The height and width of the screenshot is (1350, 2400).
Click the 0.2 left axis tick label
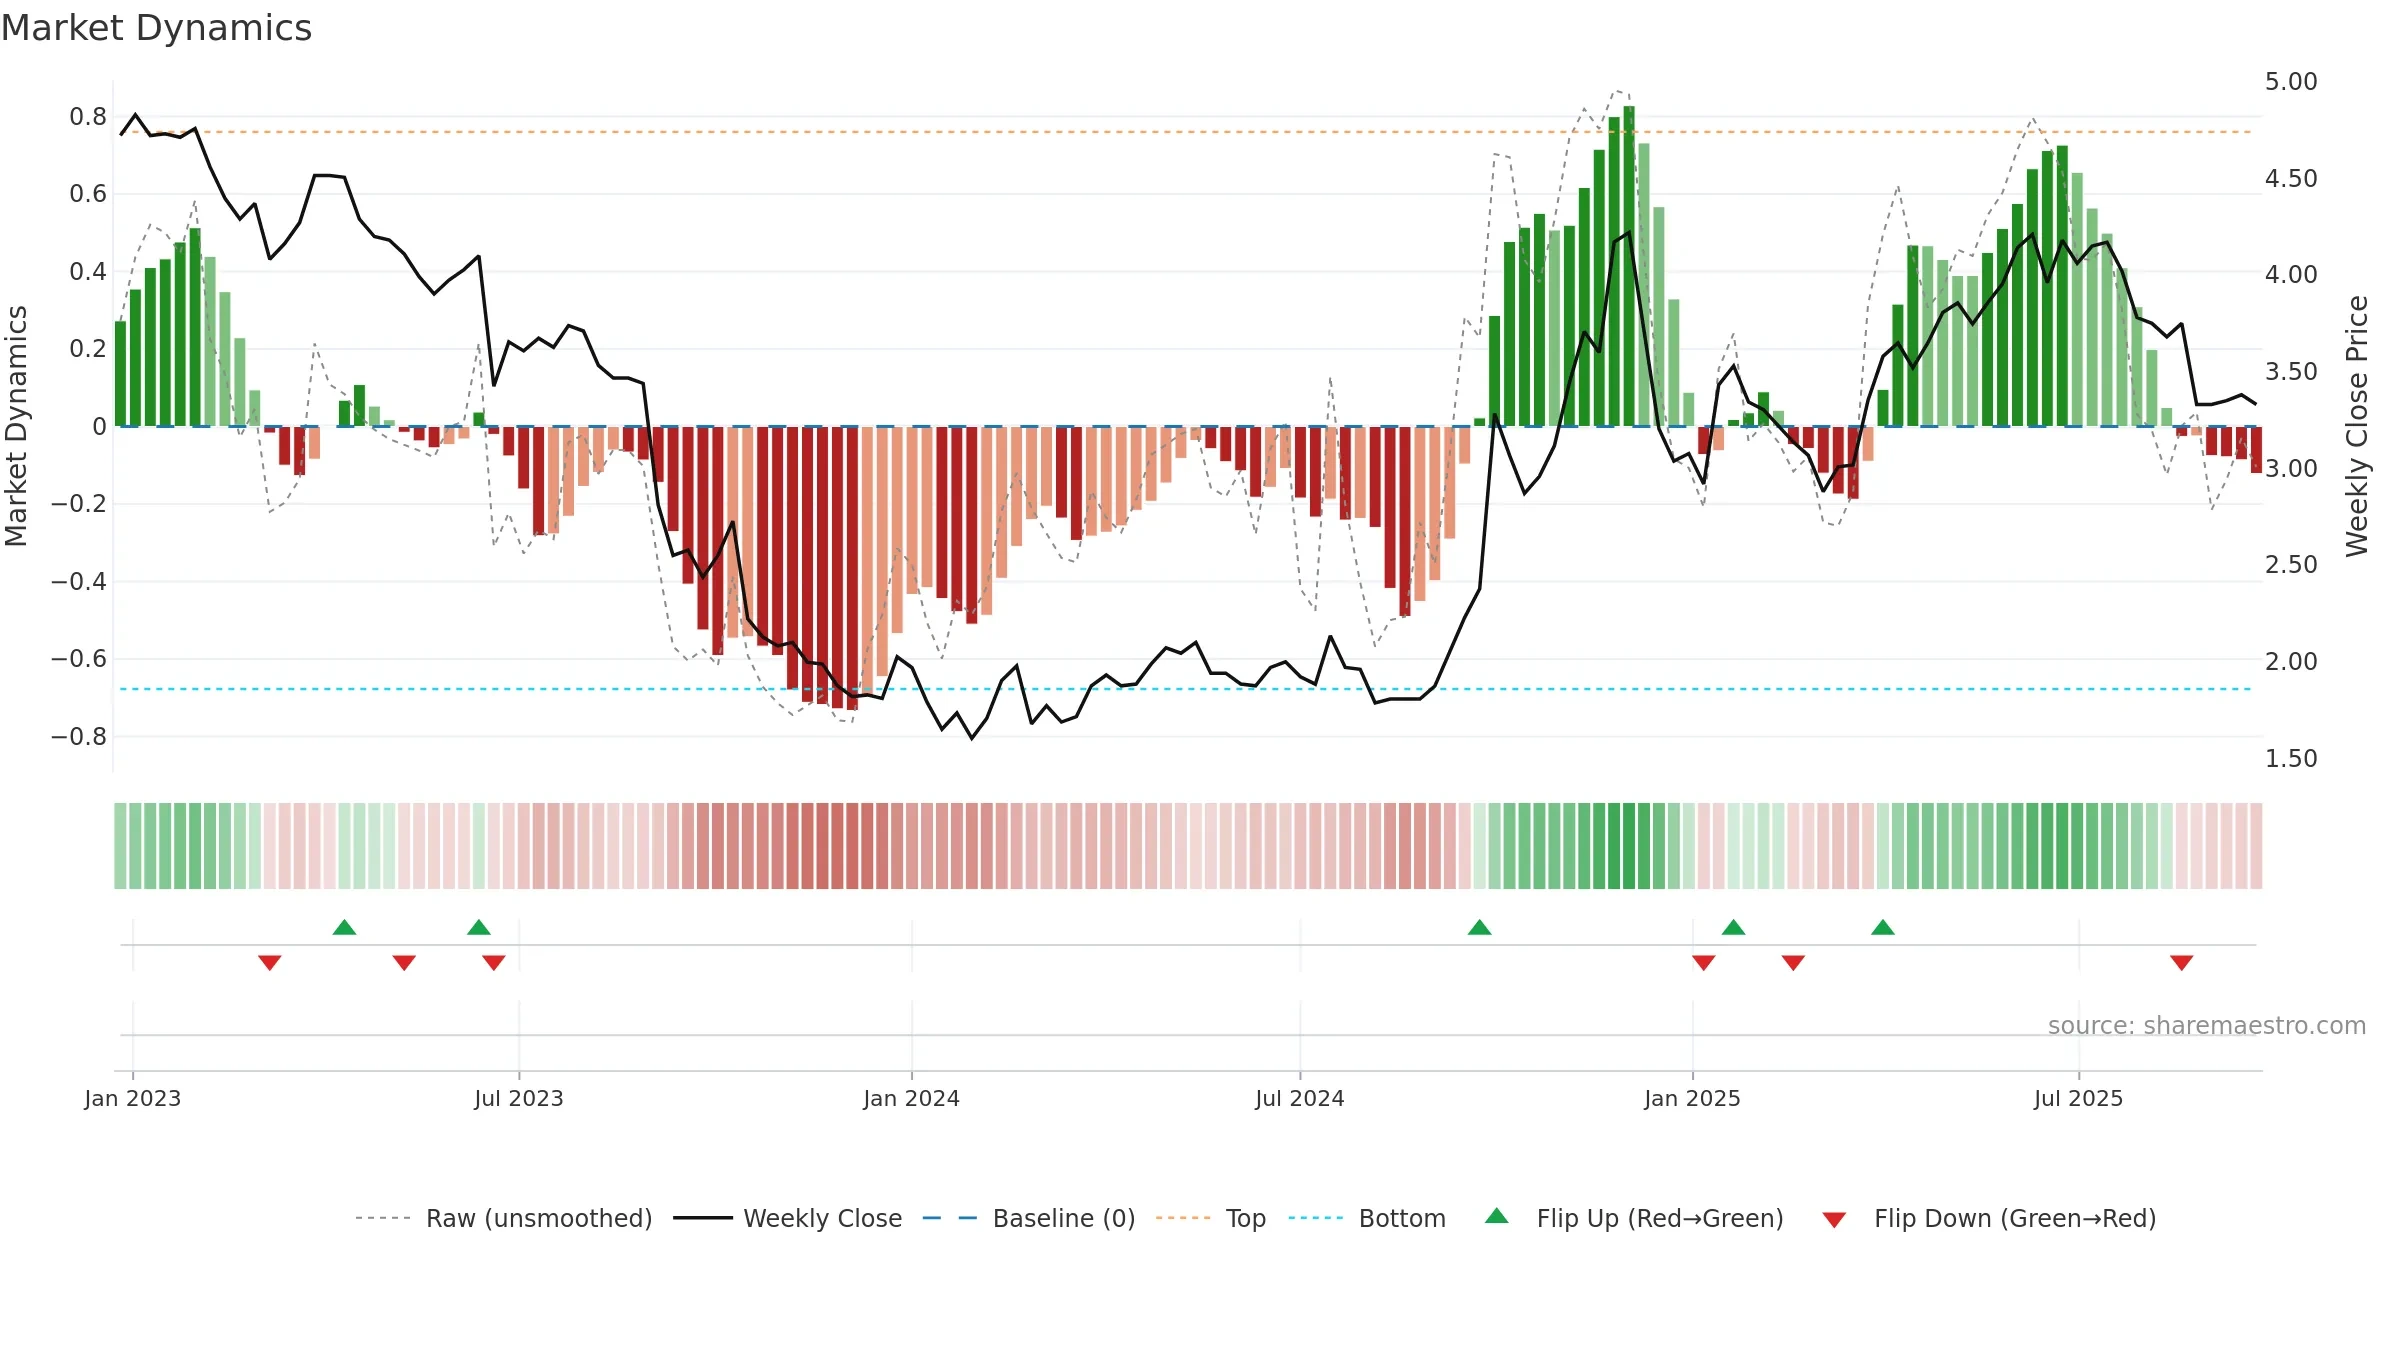[88, 349]
